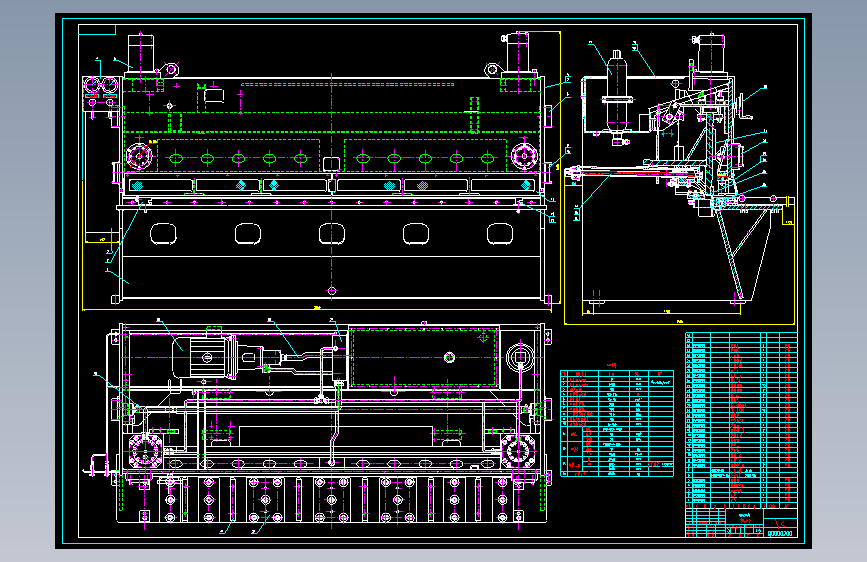Select the top plan view drawing
This screenshot has height=562, width=867.
pos(318,425)
